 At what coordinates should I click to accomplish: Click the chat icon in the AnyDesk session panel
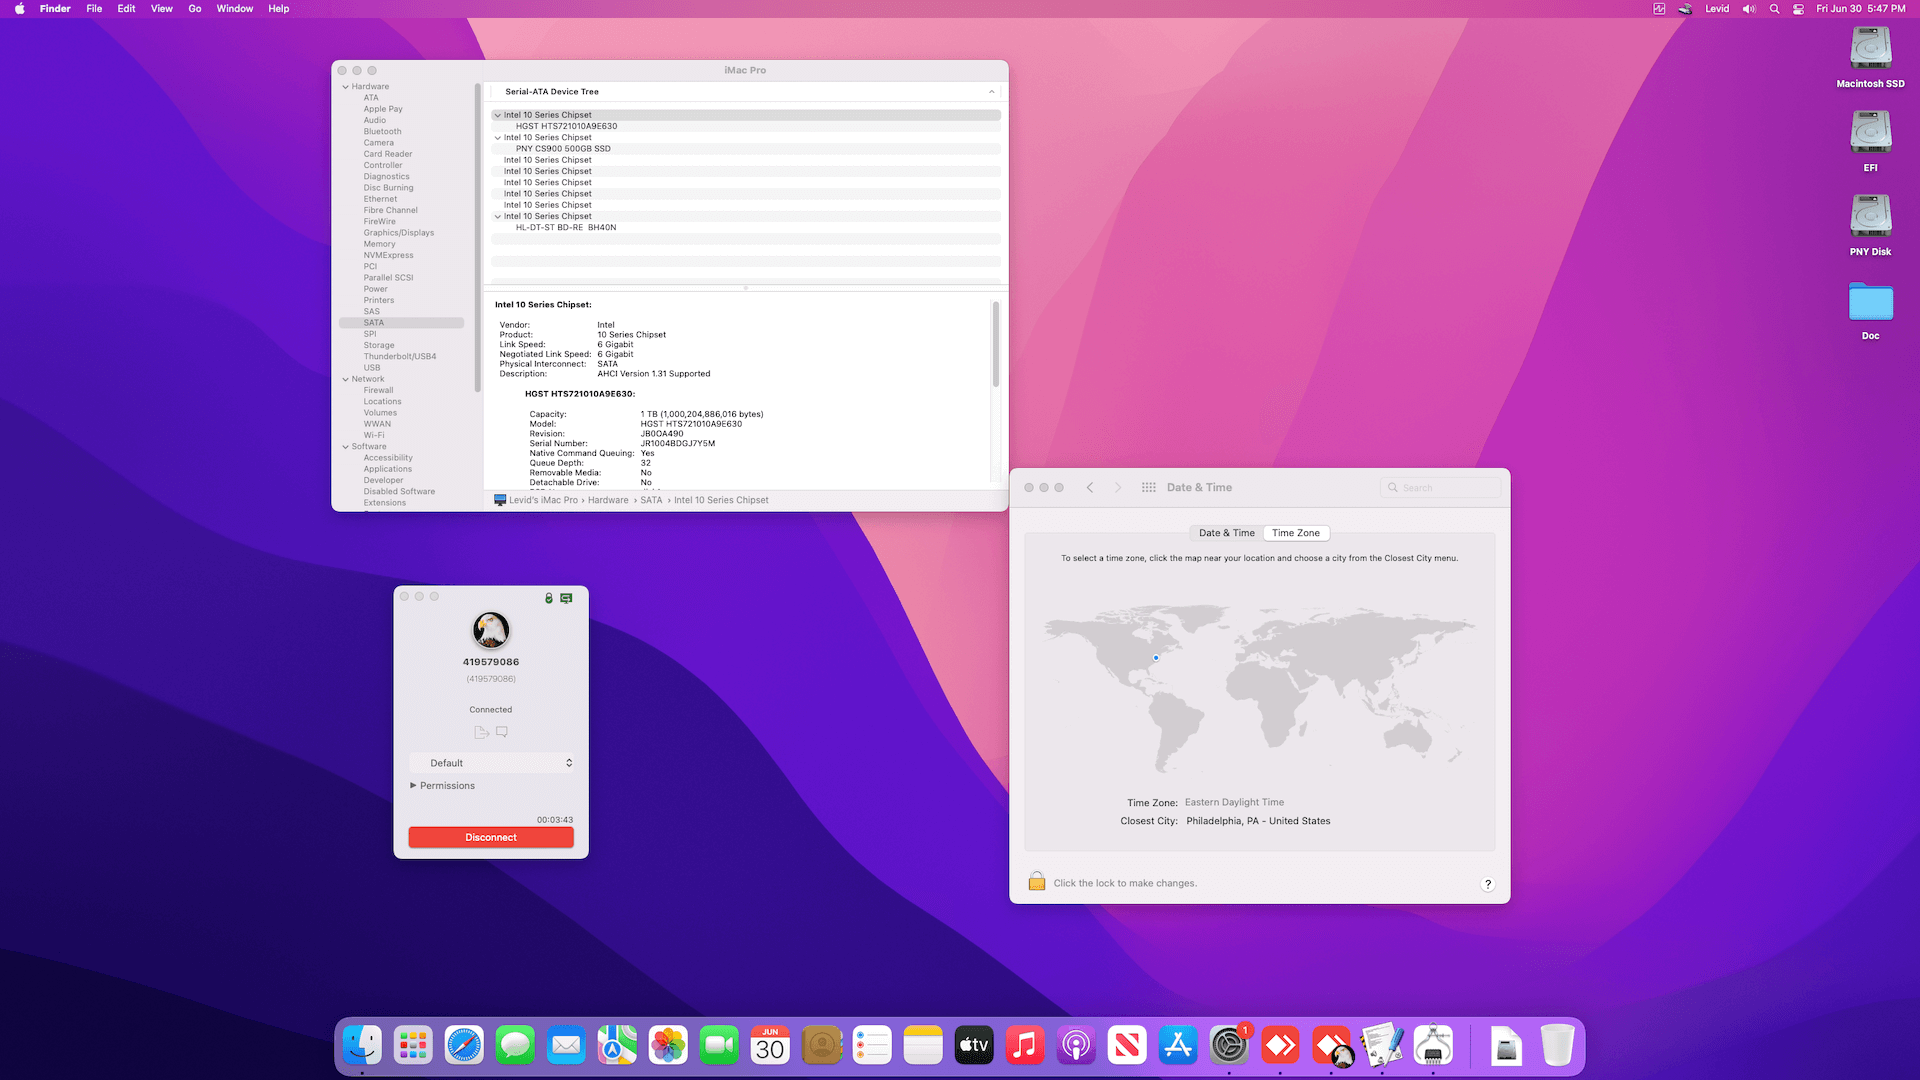tap(502, 732)
